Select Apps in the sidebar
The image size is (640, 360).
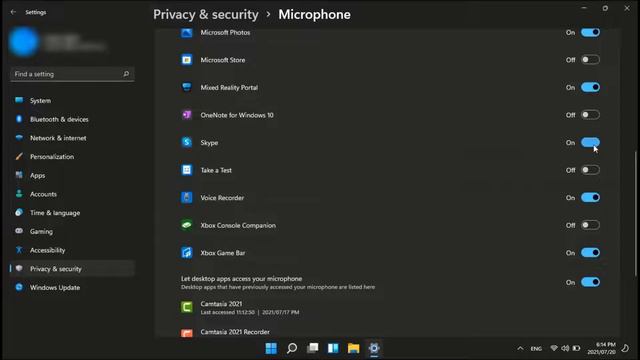(72, 176)
